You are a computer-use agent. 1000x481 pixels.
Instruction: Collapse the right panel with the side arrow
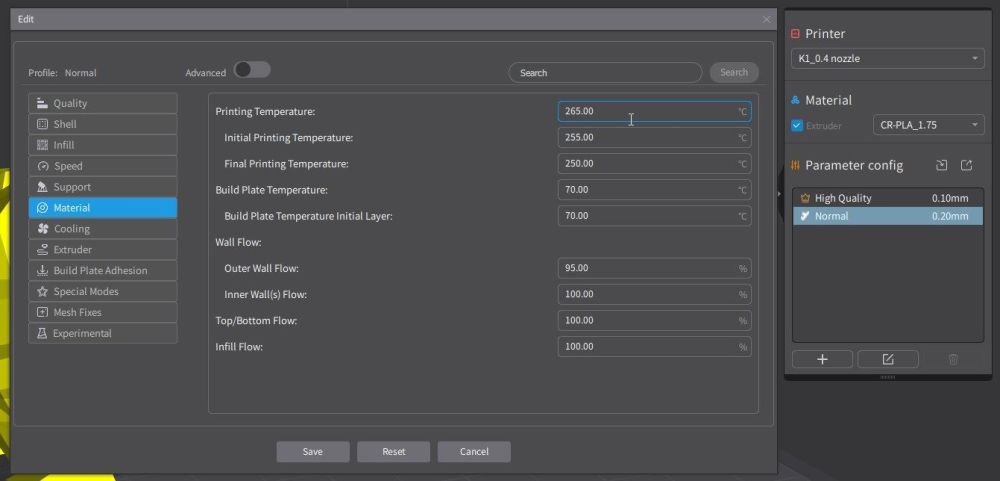[779, 193]
